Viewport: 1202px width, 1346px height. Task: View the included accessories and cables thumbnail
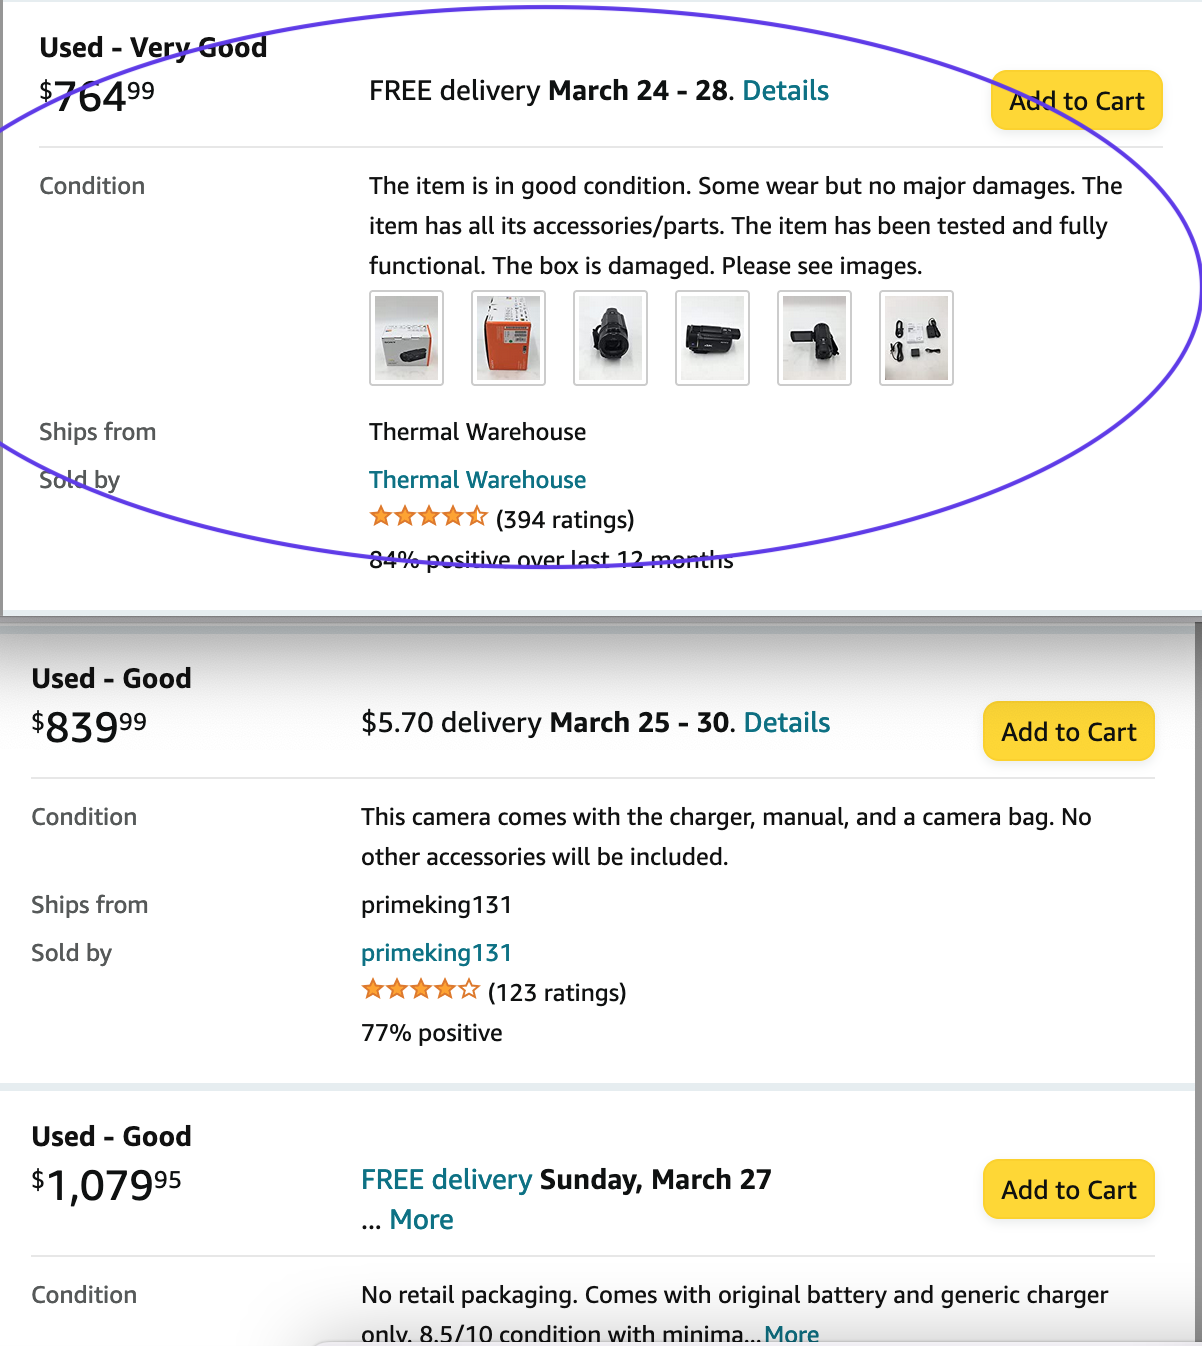click(x=916, y=338)
